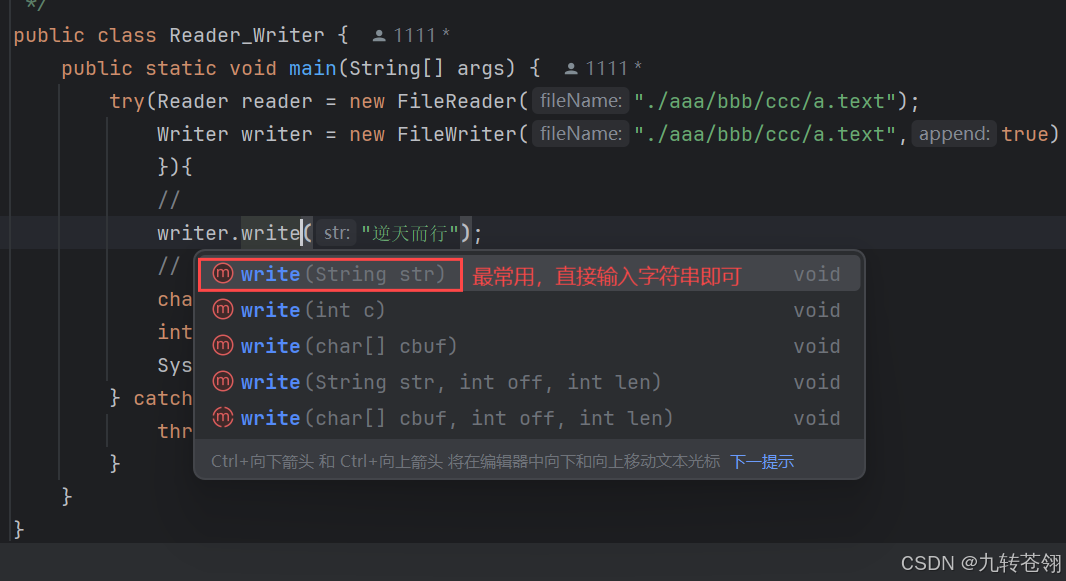Click the FileWriter constructor call
Screen dimensions: 1066x581
coord(457,134)
